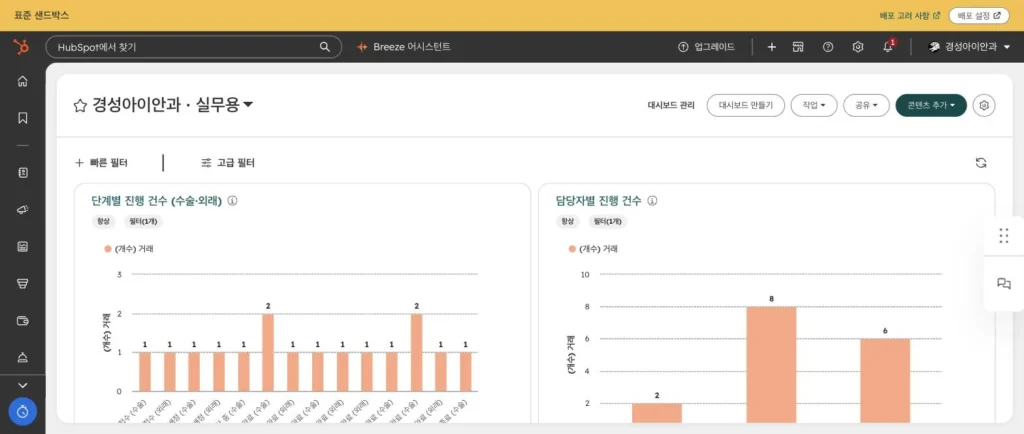Open the 경성아이안과 account menu
The image size is (1024, 434).
(969, 47)
